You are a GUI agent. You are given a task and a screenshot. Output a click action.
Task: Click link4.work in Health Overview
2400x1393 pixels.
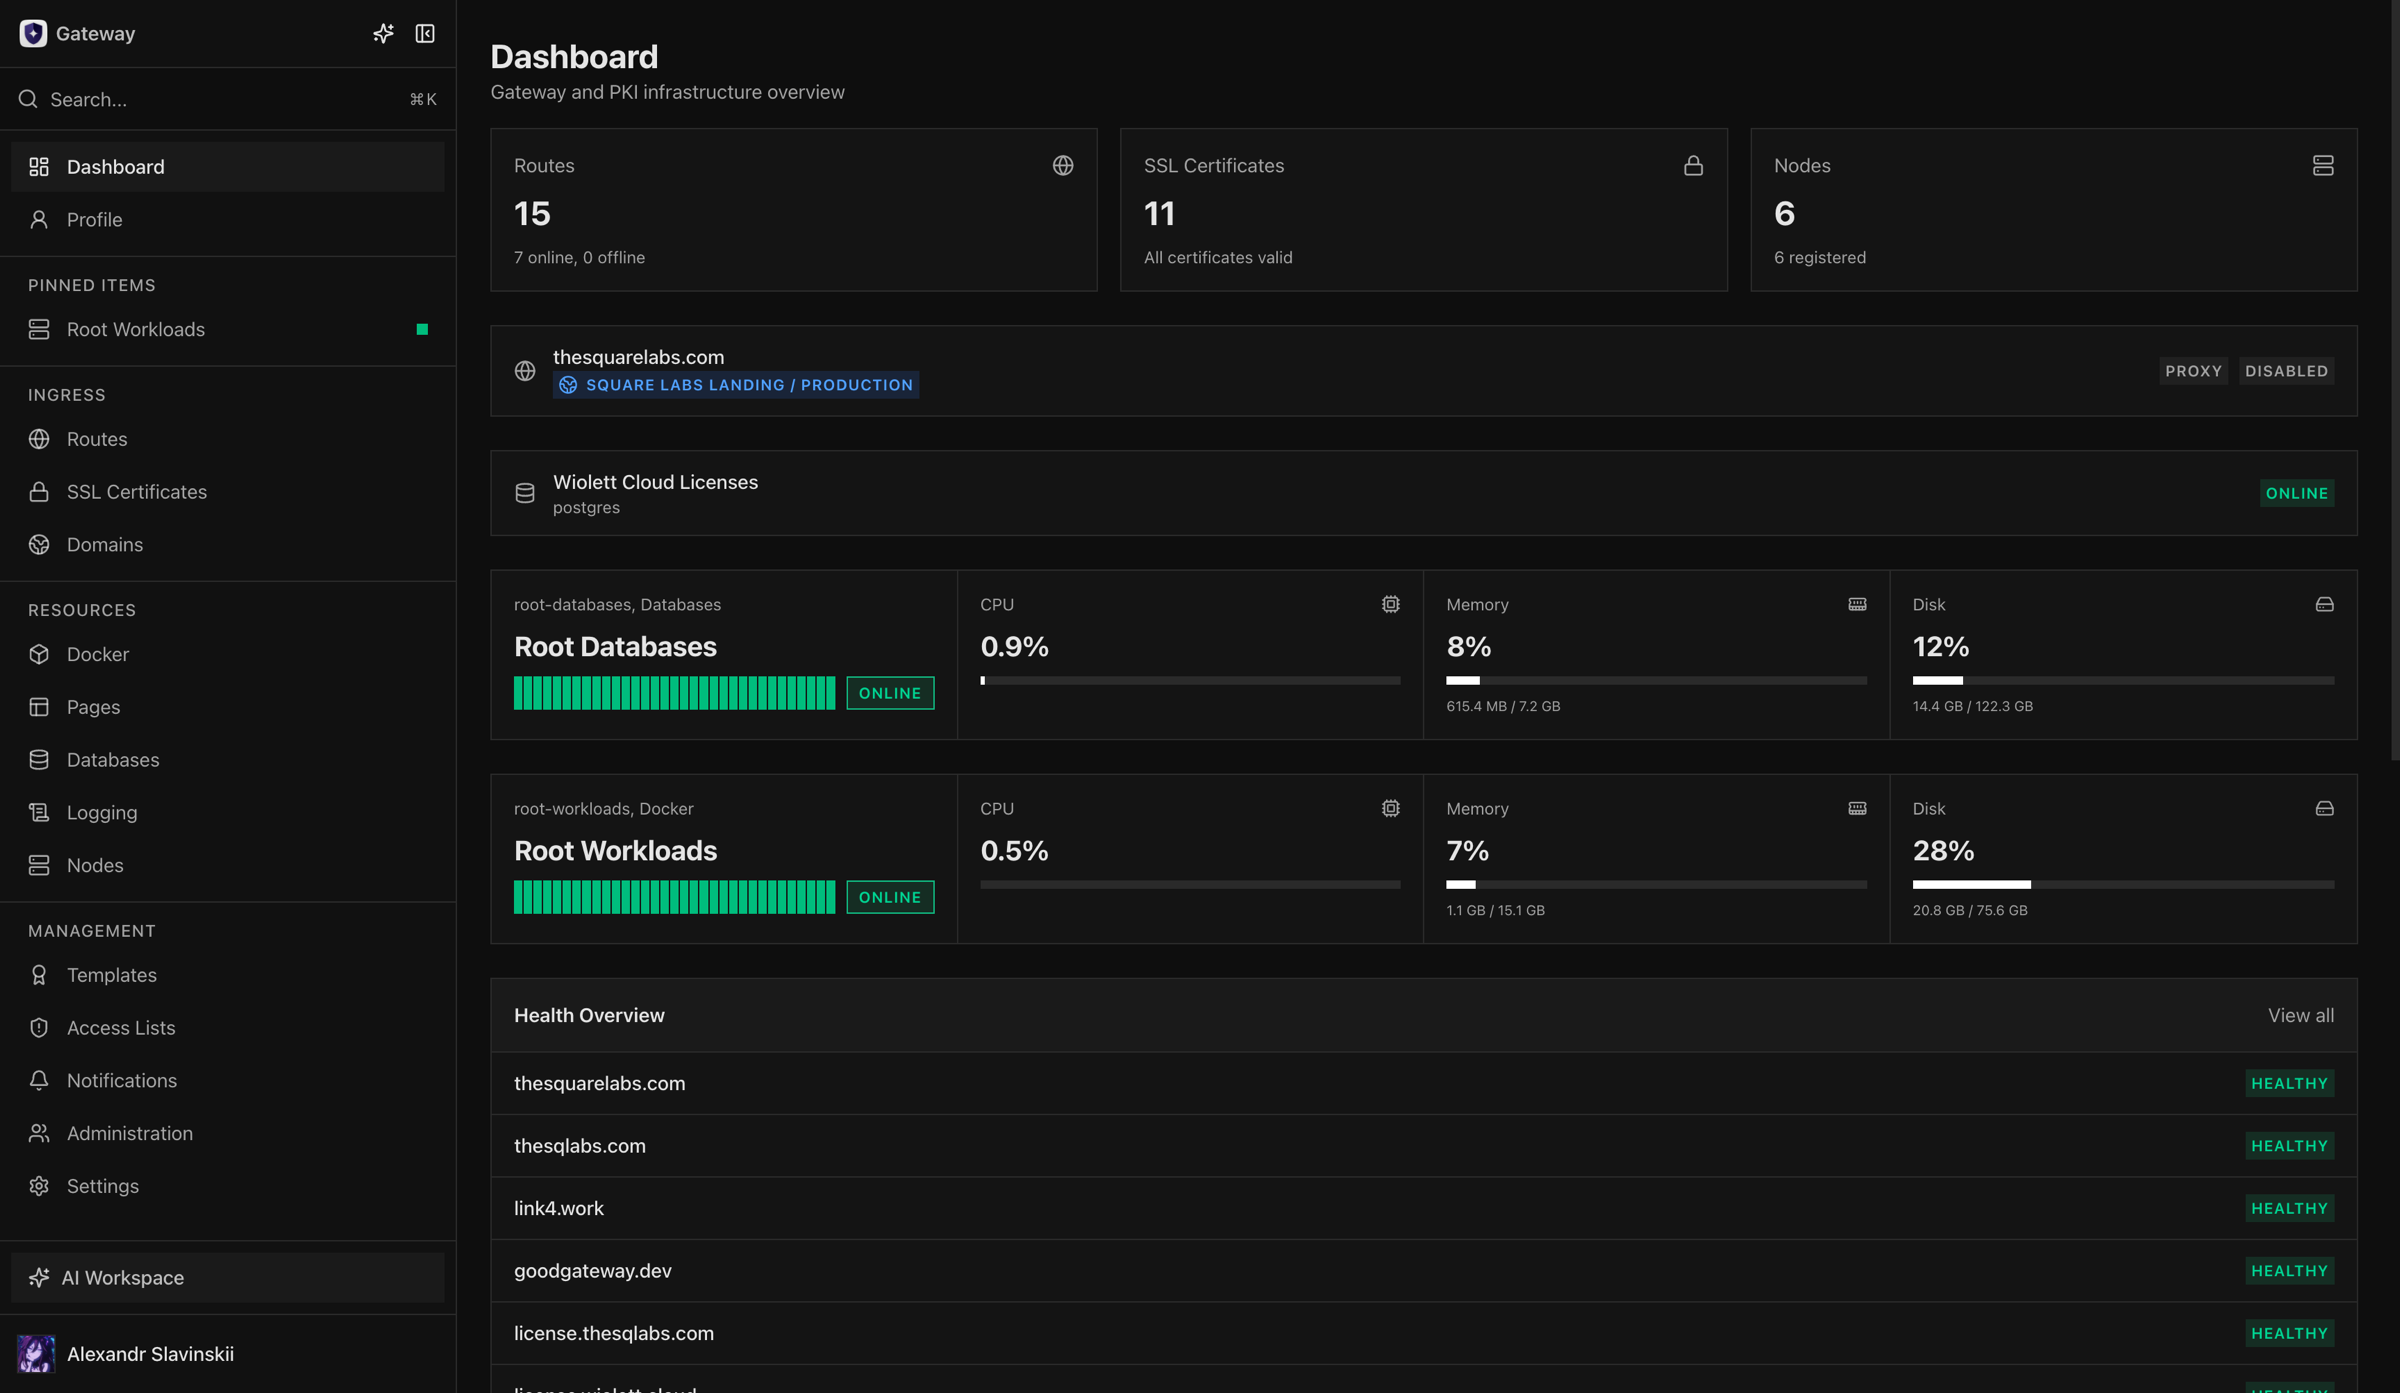(559, 1209)
